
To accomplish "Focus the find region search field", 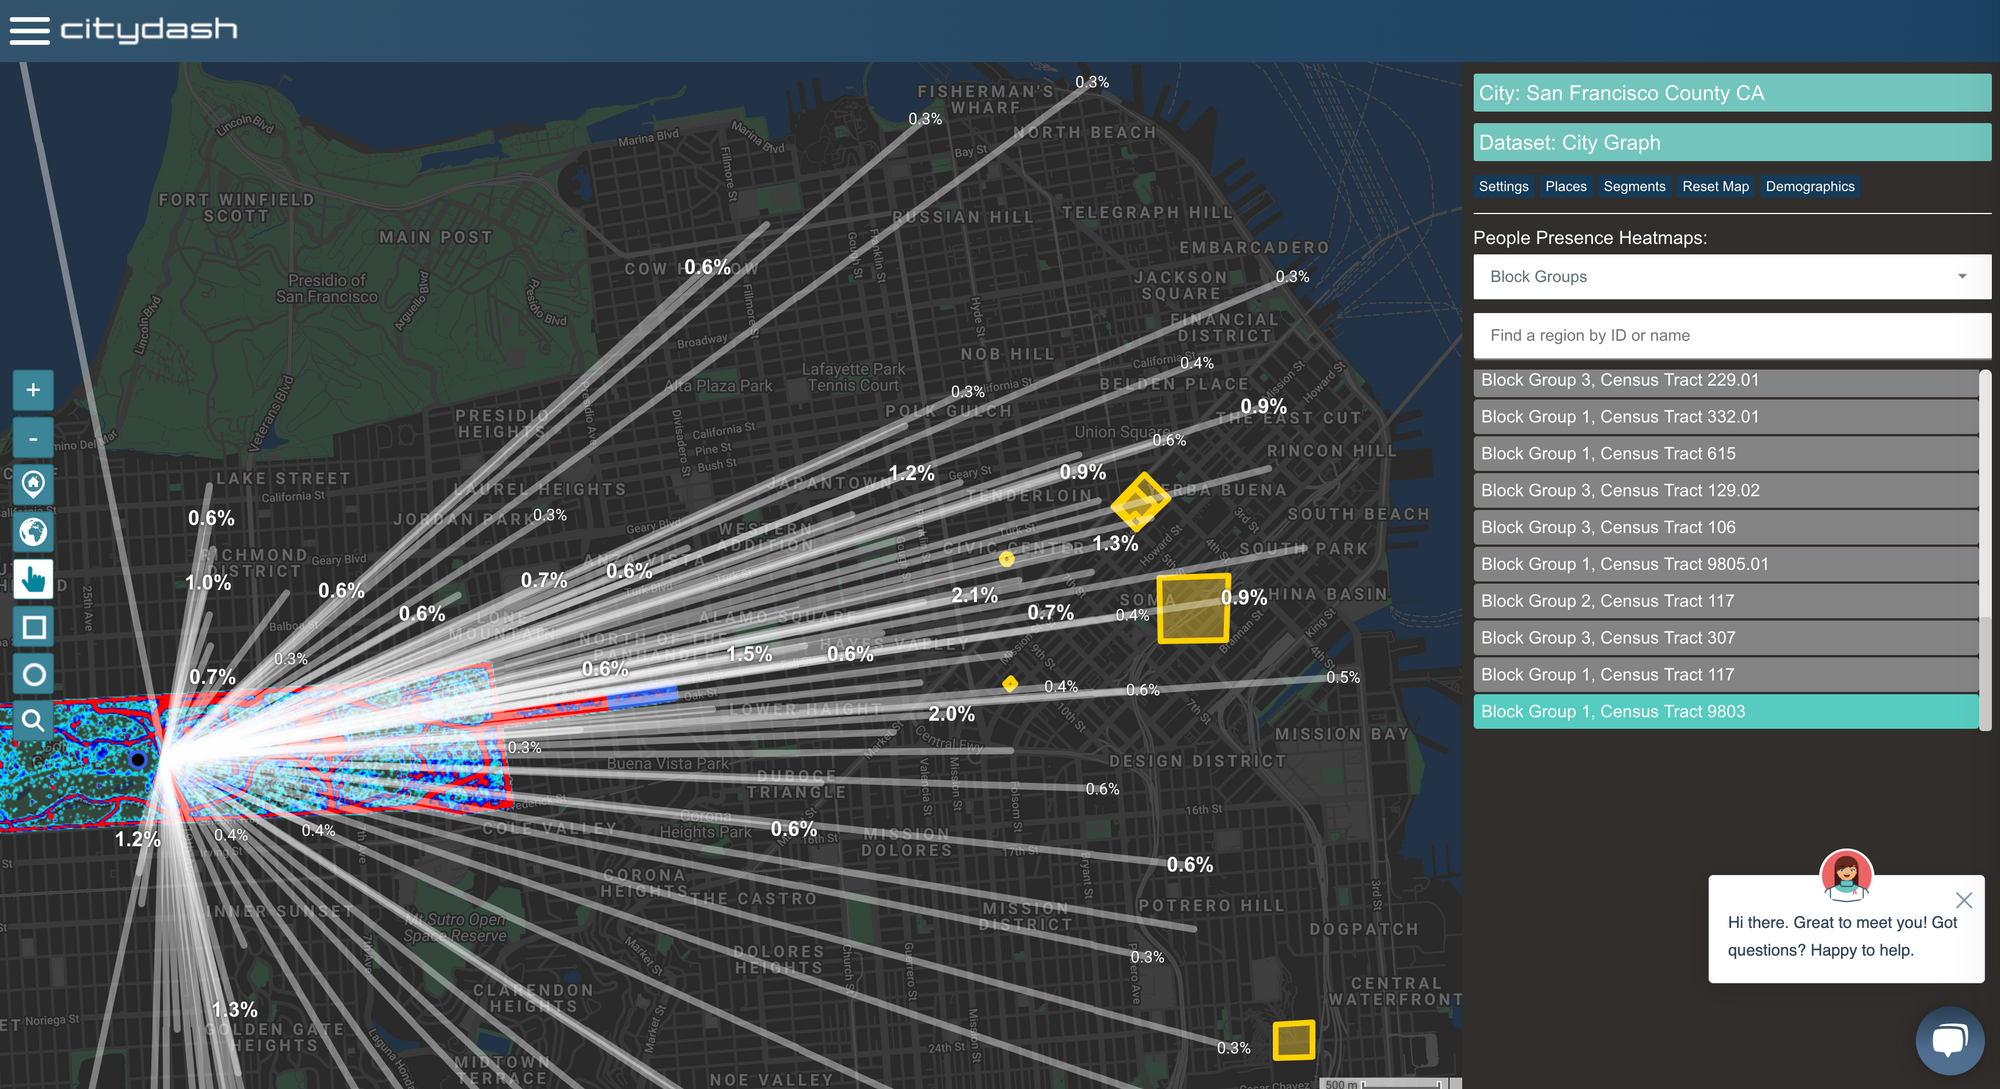I will click(1731, 336).
